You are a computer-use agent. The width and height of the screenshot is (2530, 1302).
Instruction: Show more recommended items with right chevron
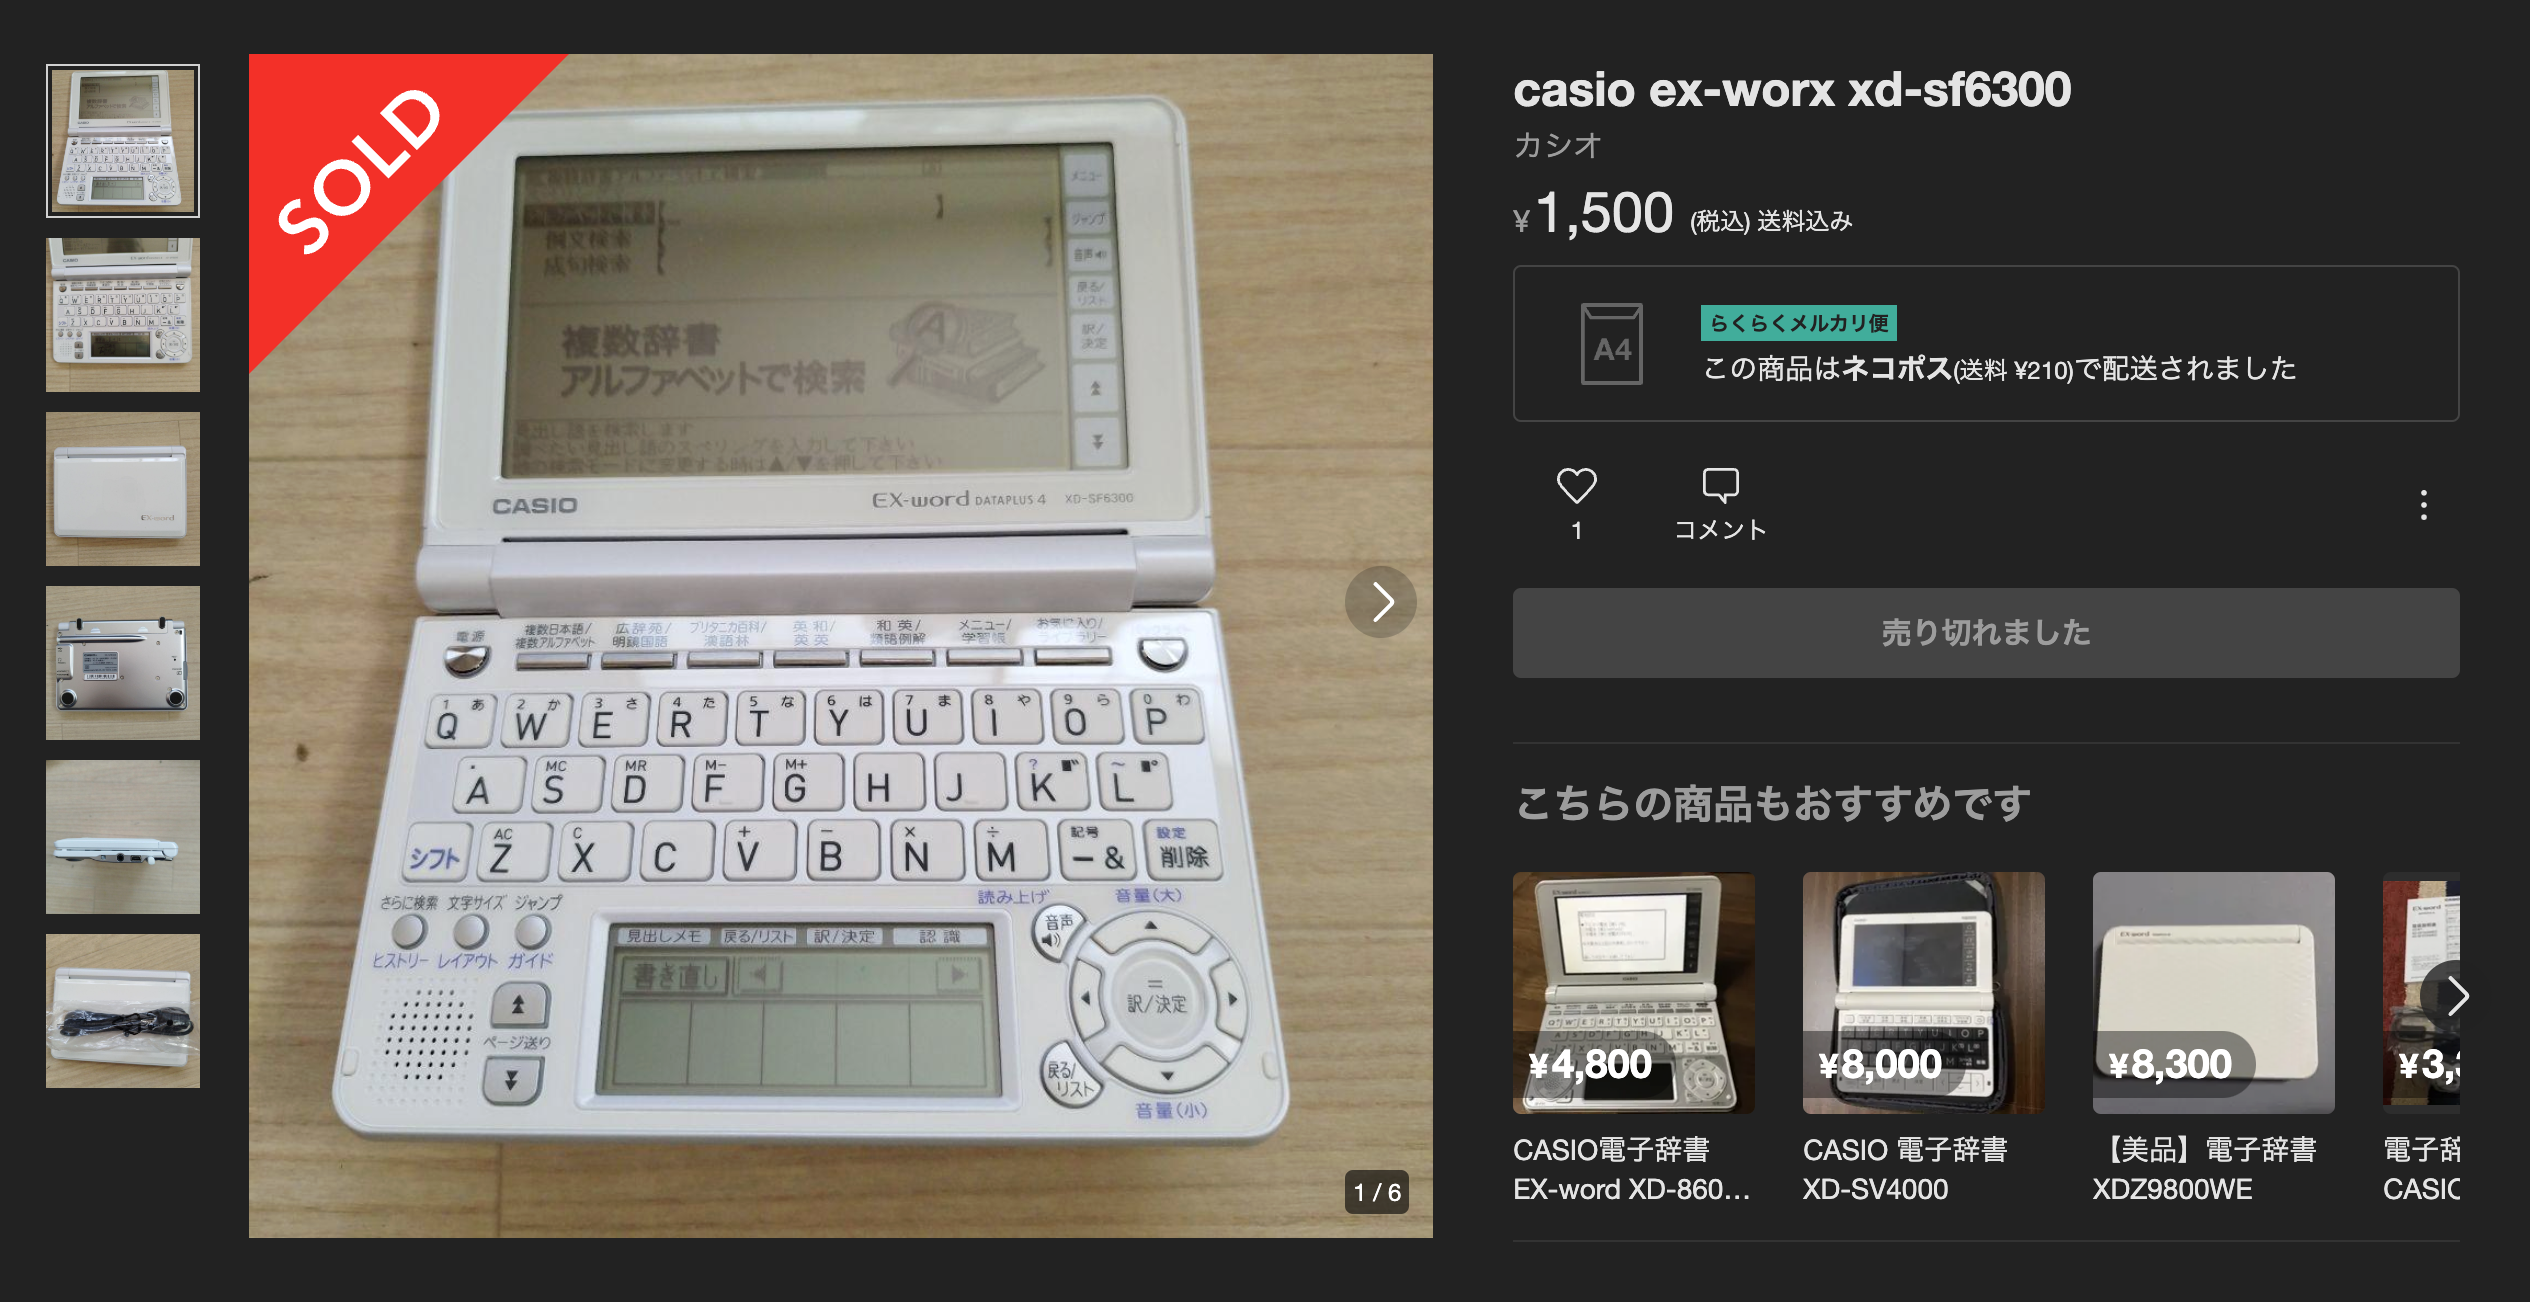point(2450,996)
